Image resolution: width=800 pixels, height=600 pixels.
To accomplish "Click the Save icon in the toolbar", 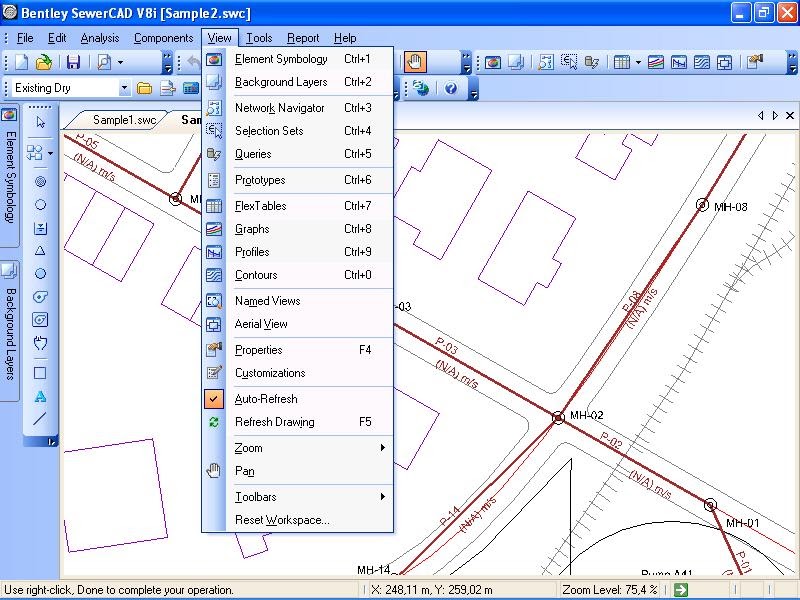I will 73,62.
